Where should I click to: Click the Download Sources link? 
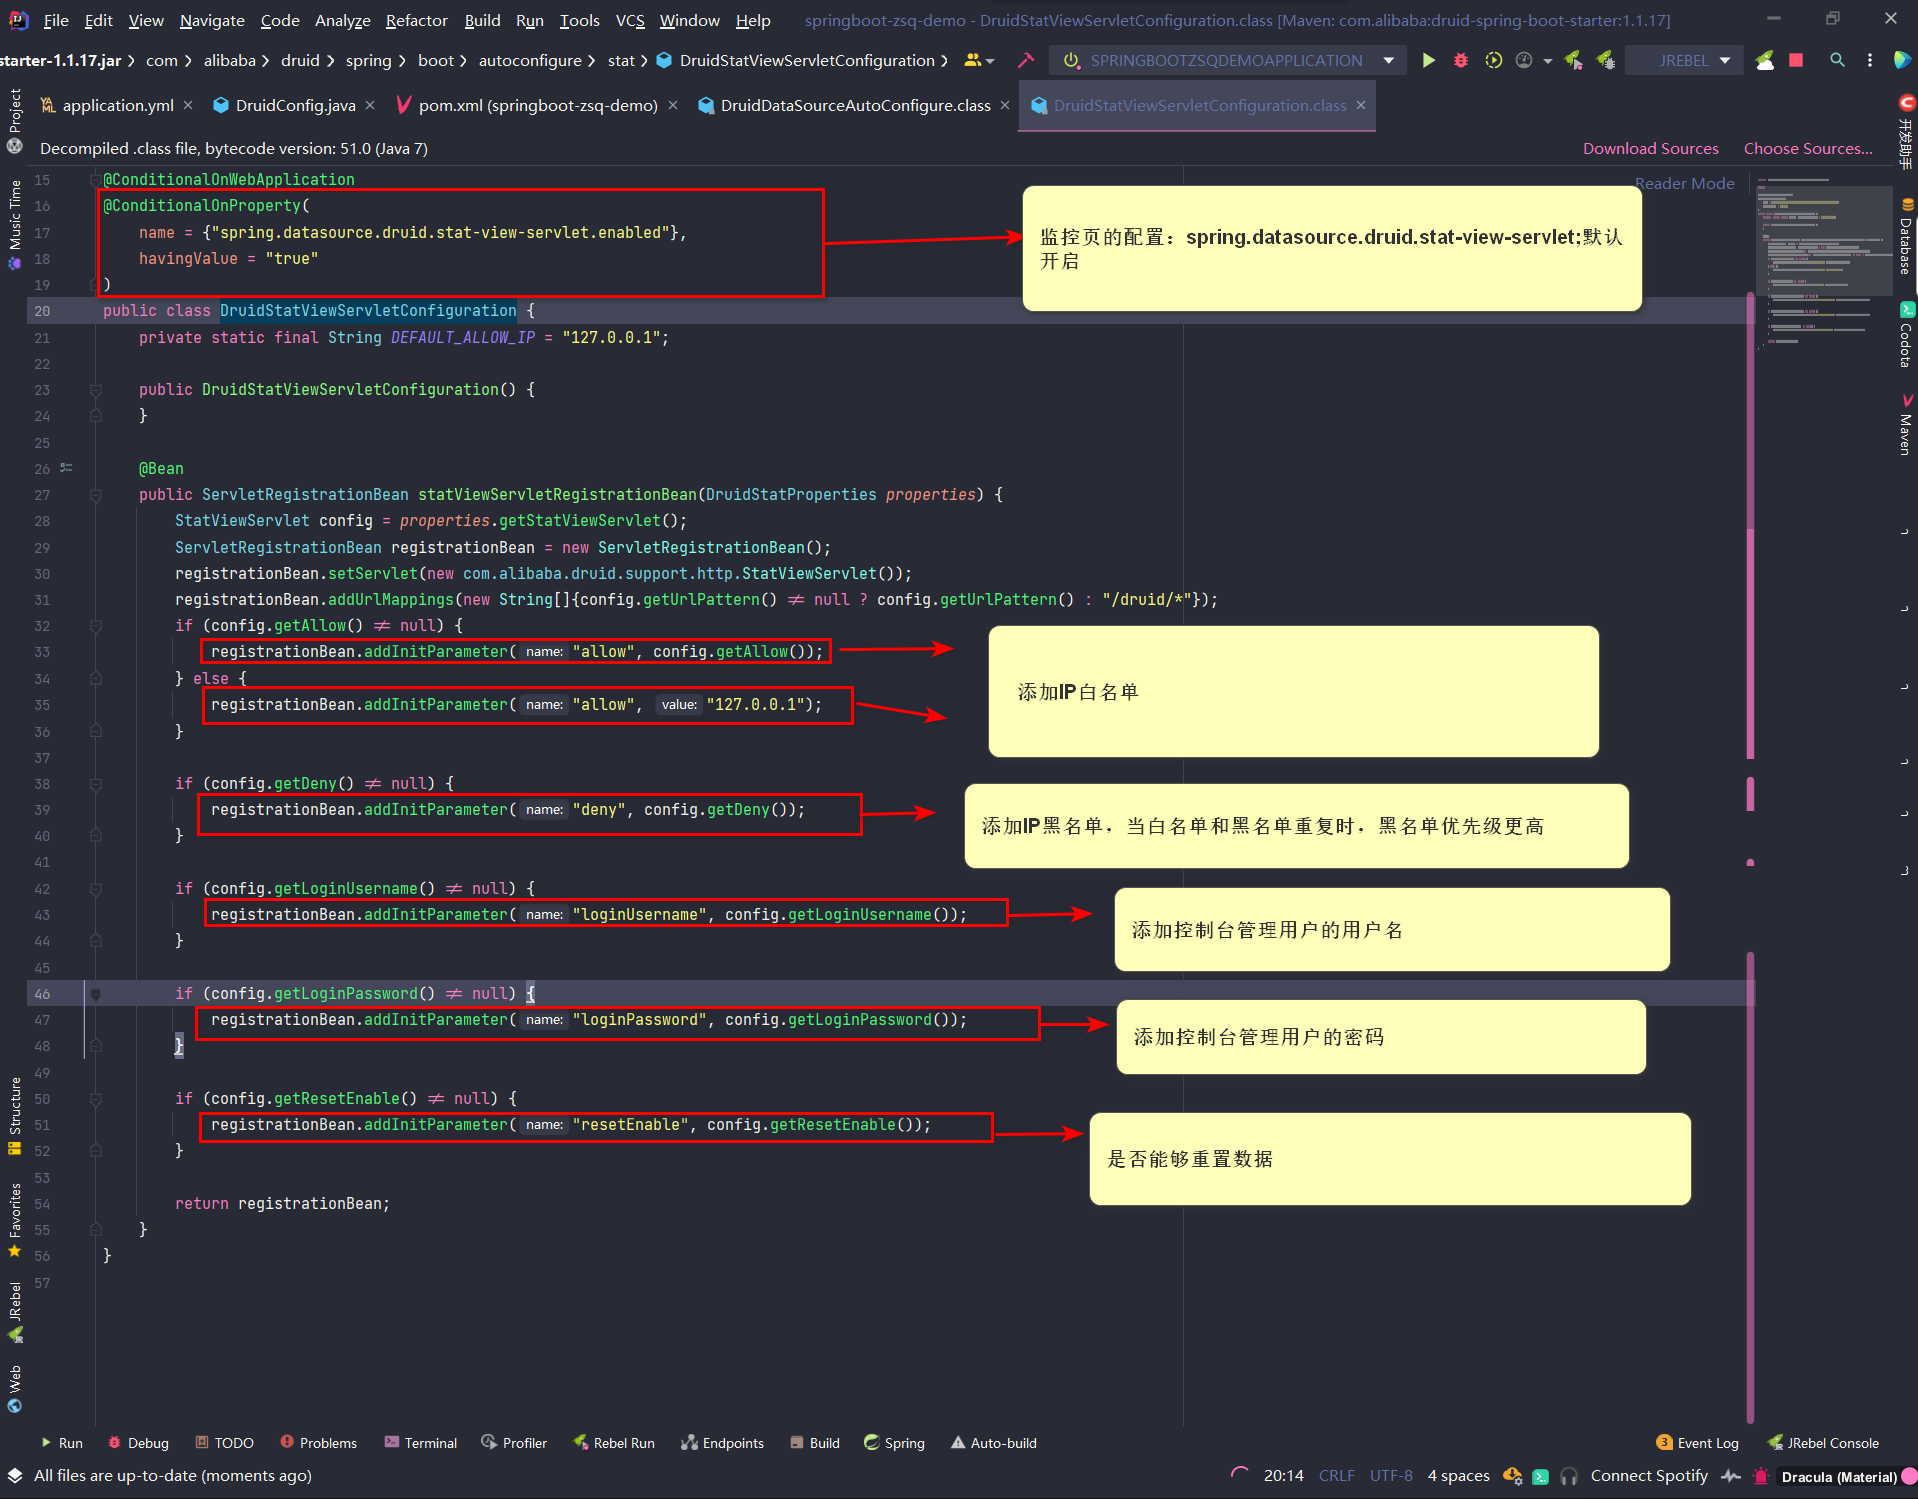coord(1650,148)
